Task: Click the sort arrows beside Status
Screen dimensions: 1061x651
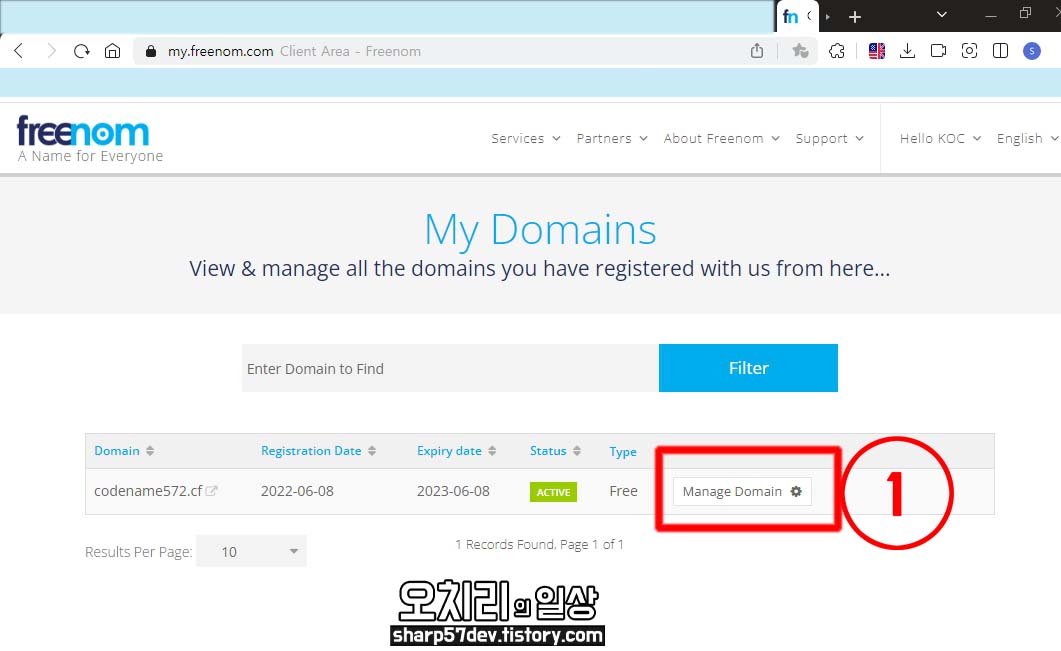Action: [577, 451]
